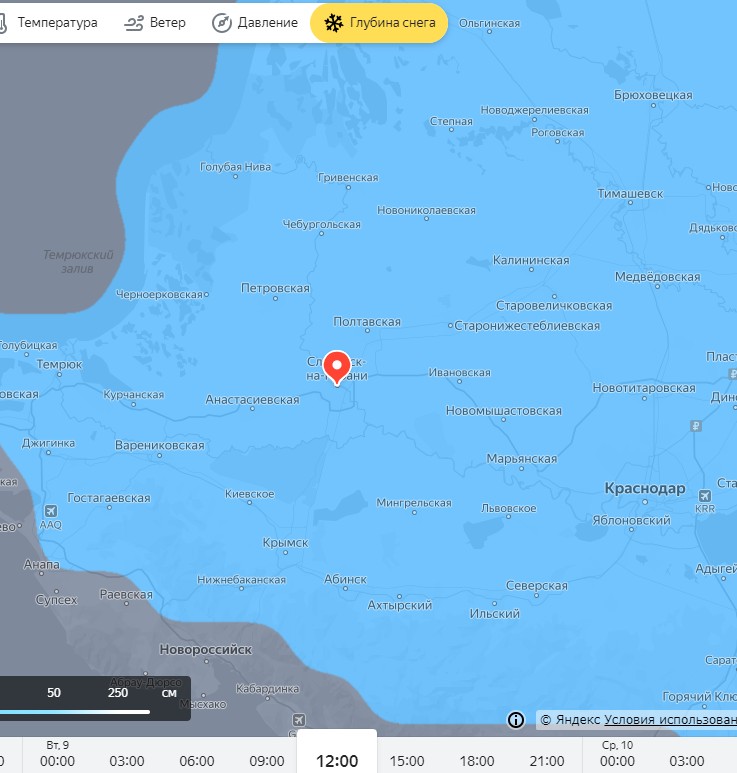The image size is (737, 773).
Task: Click the KRR airport icon near Краснодар
Action: click(x=704, y=495)
